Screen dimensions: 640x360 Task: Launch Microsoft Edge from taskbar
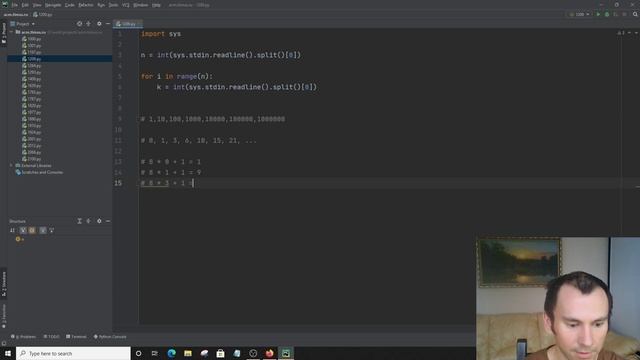click(171, 353)
